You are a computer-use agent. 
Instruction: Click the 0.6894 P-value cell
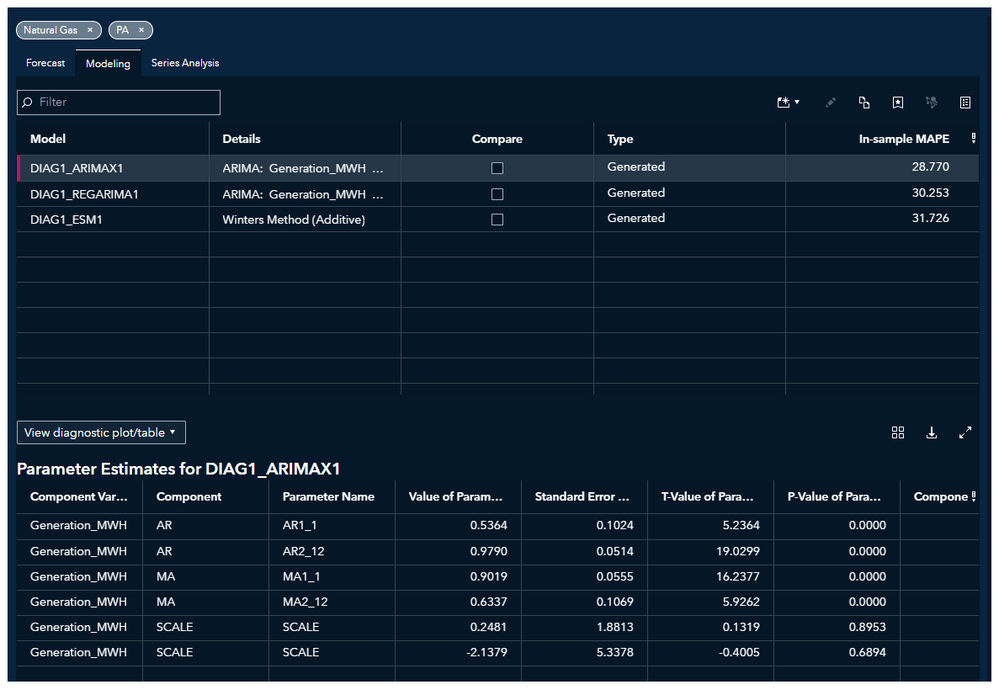(867, 653)
